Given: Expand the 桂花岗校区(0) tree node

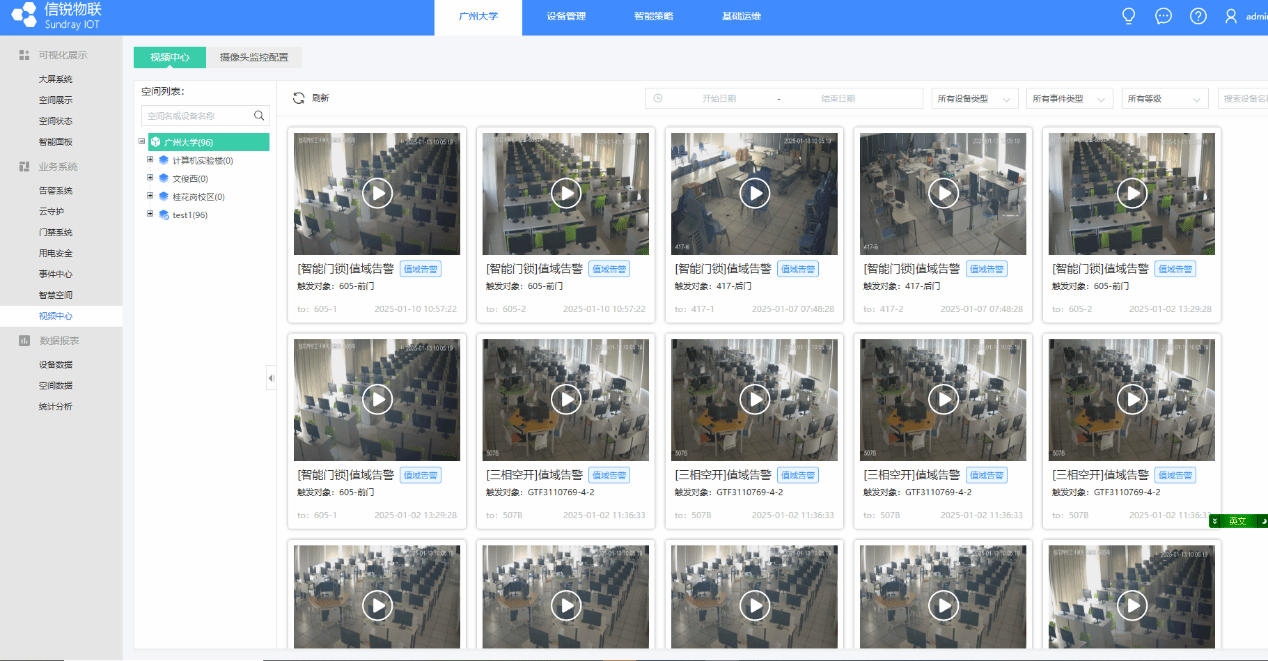Looking at the screenshot, I should (150, 196).
